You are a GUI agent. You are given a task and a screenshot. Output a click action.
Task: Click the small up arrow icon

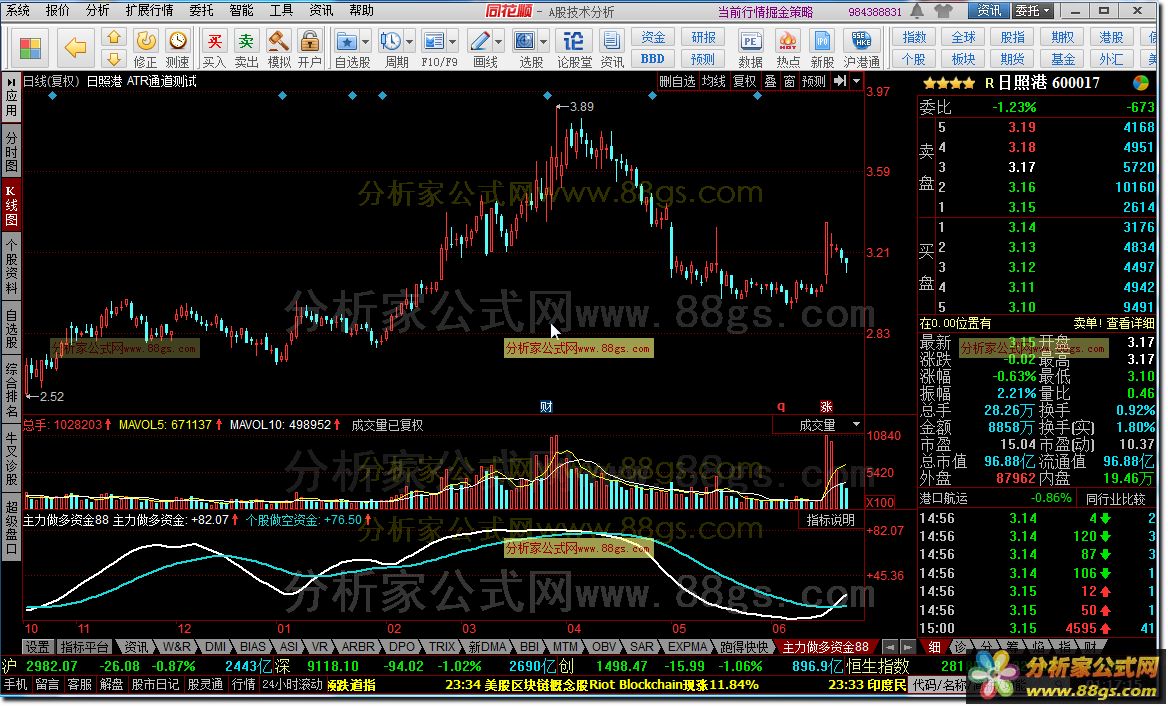click(112, 37)
